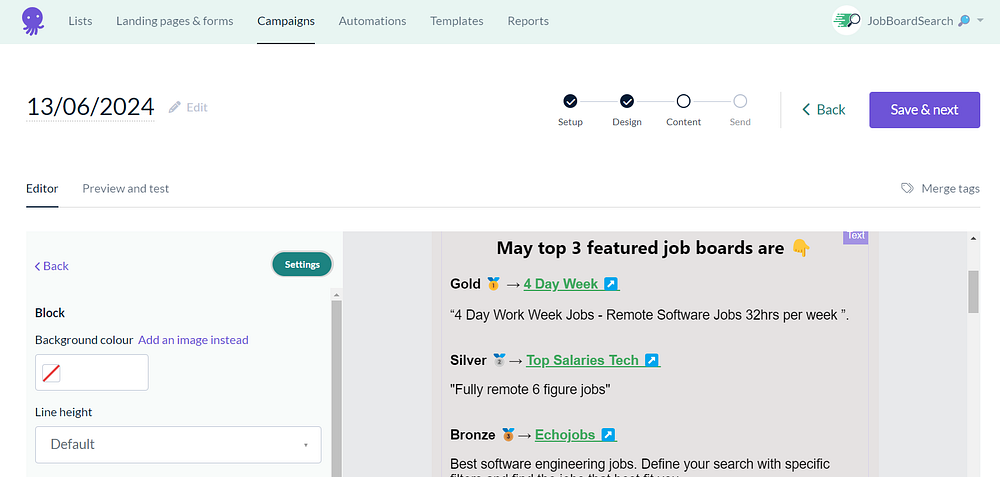
Task: Click the JobBoardSearch account avatar icon
Action: click(847, 21)
